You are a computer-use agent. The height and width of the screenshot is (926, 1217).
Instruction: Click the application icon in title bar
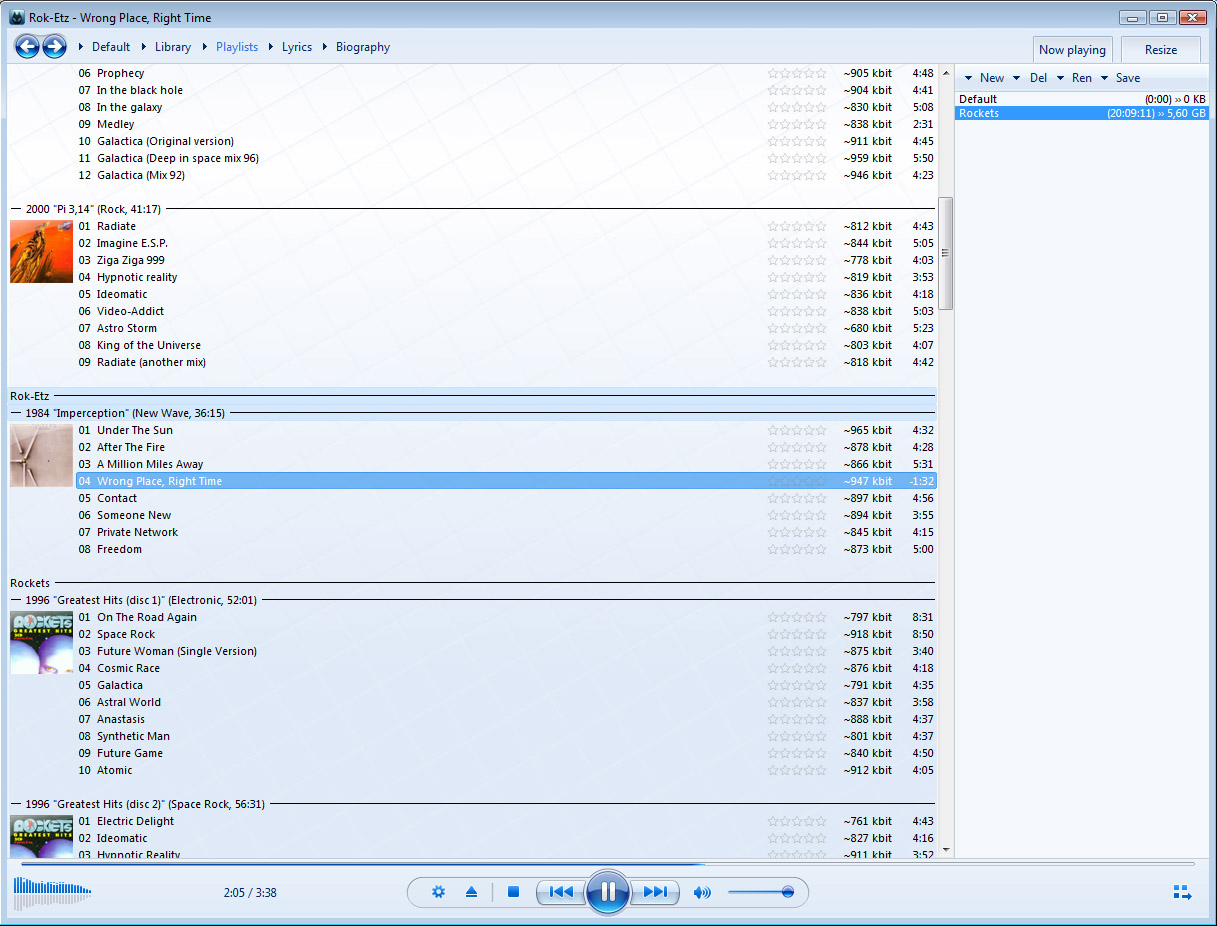tap(17, 17)
